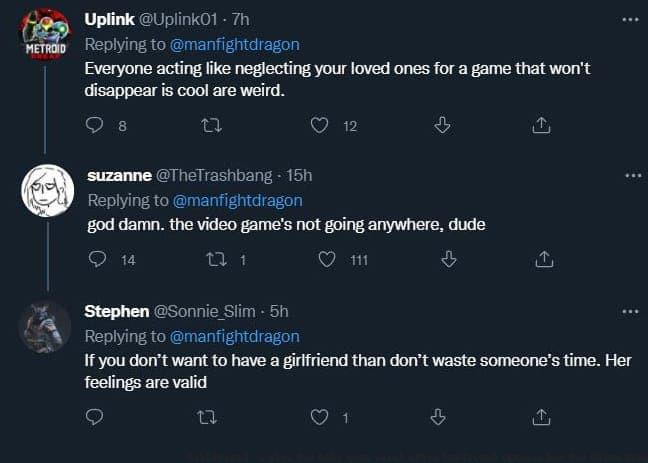Like Uplink's tweet
The height and width of the screenshot is (463, 648).
point(320,125)
